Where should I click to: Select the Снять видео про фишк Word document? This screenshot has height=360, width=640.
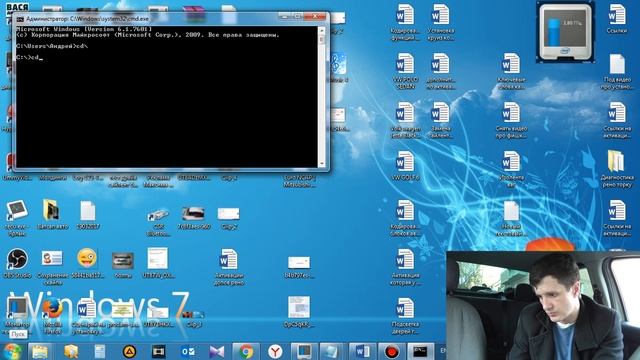coord(511,120)
